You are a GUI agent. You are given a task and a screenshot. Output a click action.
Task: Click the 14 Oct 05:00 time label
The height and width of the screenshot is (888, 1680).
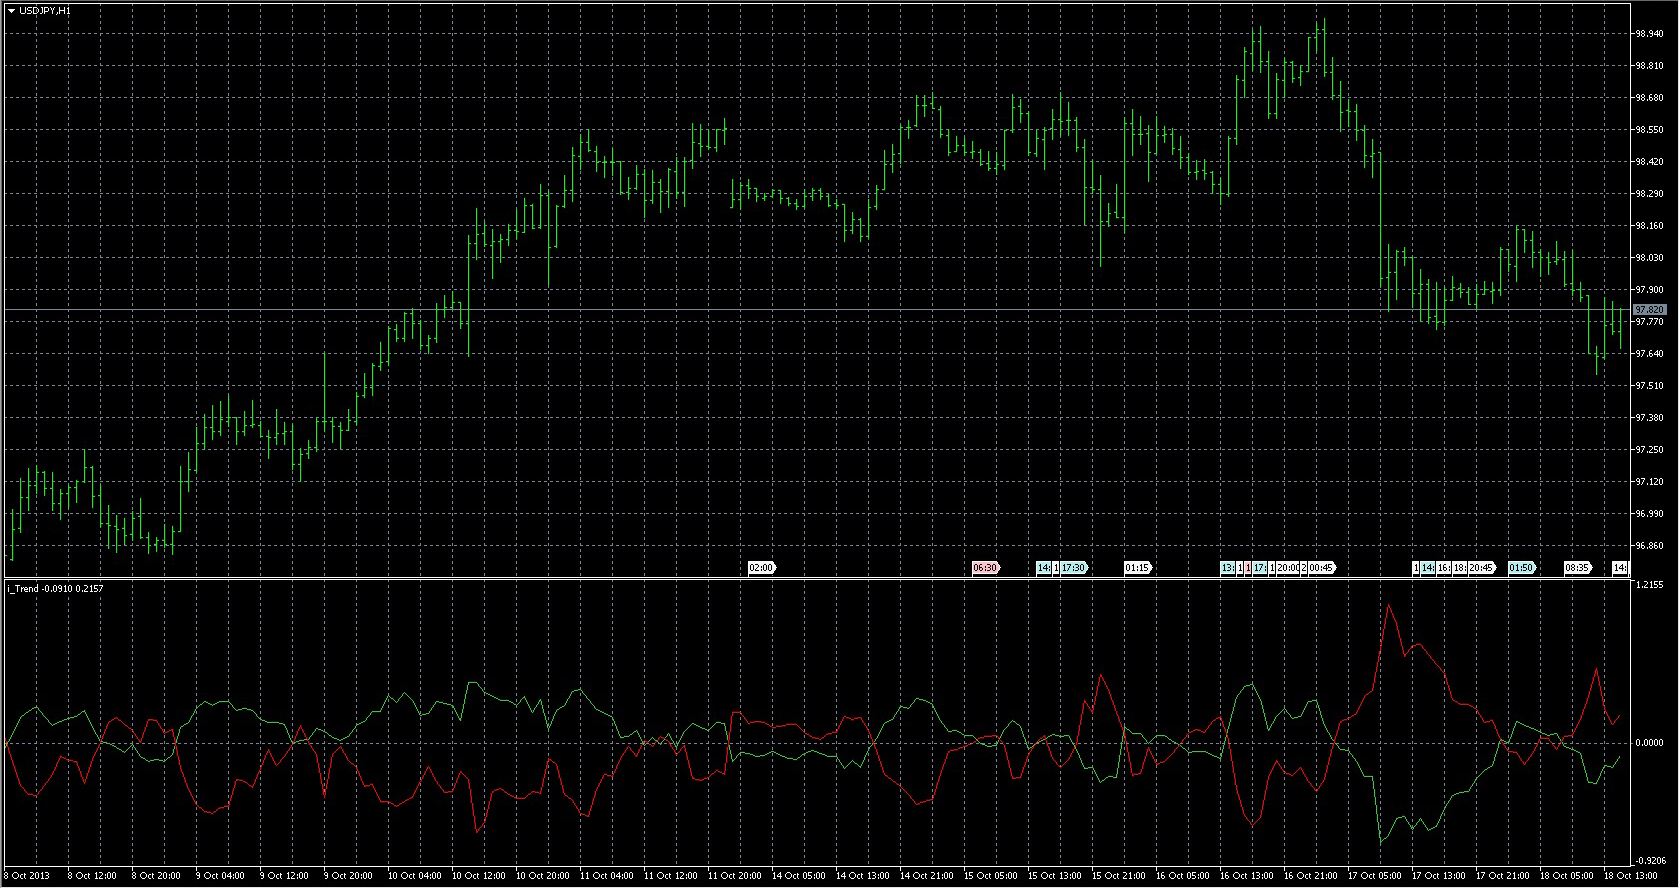click(799, 876)
